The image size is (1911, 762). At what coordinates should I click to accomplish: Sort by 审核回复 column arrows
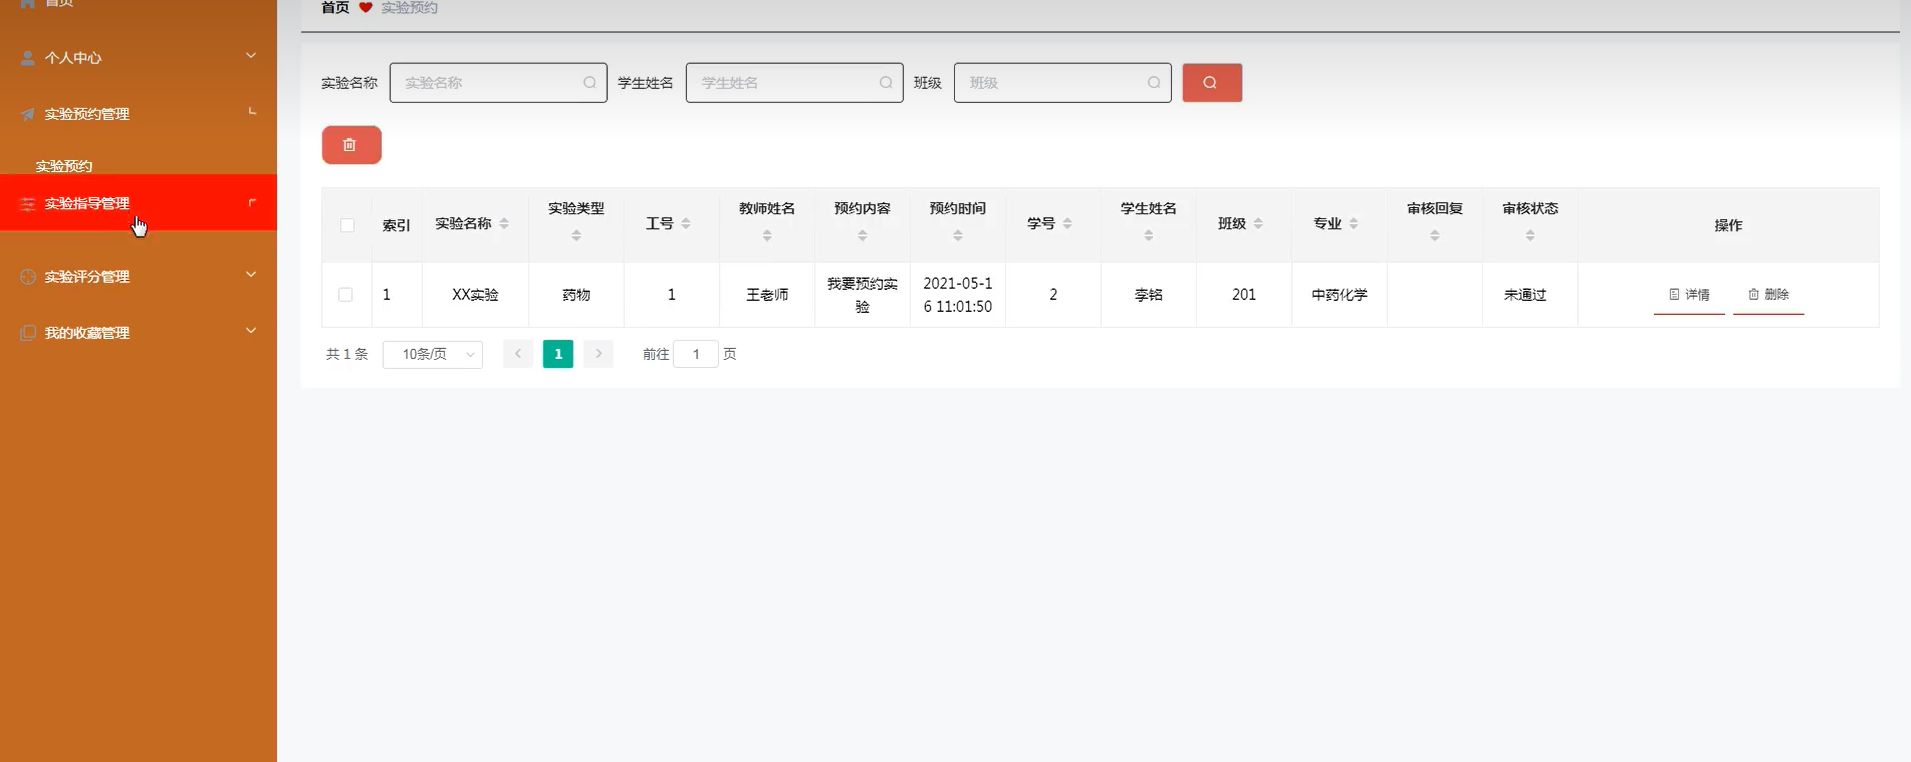pyautogui.click(x=1435, y=236)
